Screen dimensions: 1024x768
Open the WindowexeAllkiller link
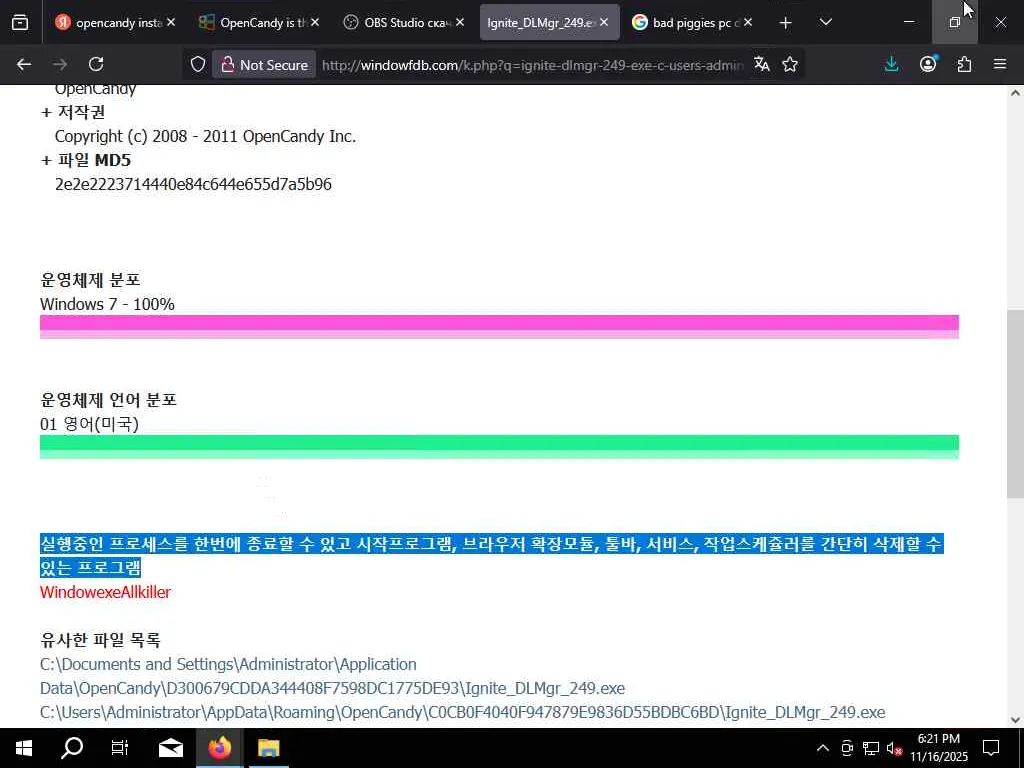point(105,592)
